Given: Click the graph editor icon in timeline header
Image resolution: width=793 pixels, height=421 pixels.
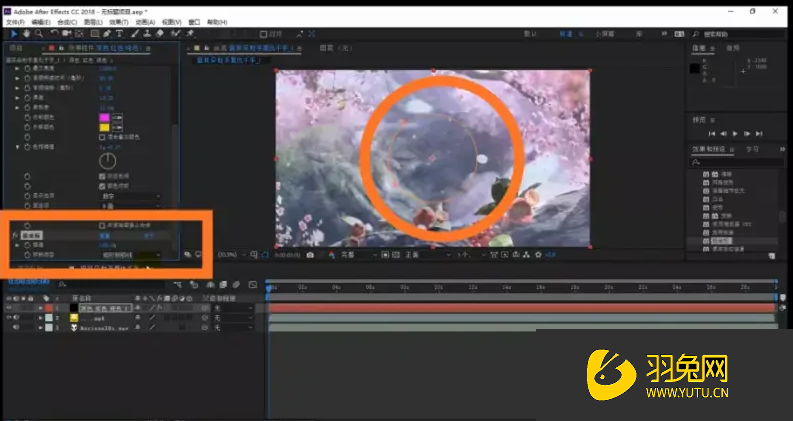Looking at the screenshot, I should click(x=253, y=285).
